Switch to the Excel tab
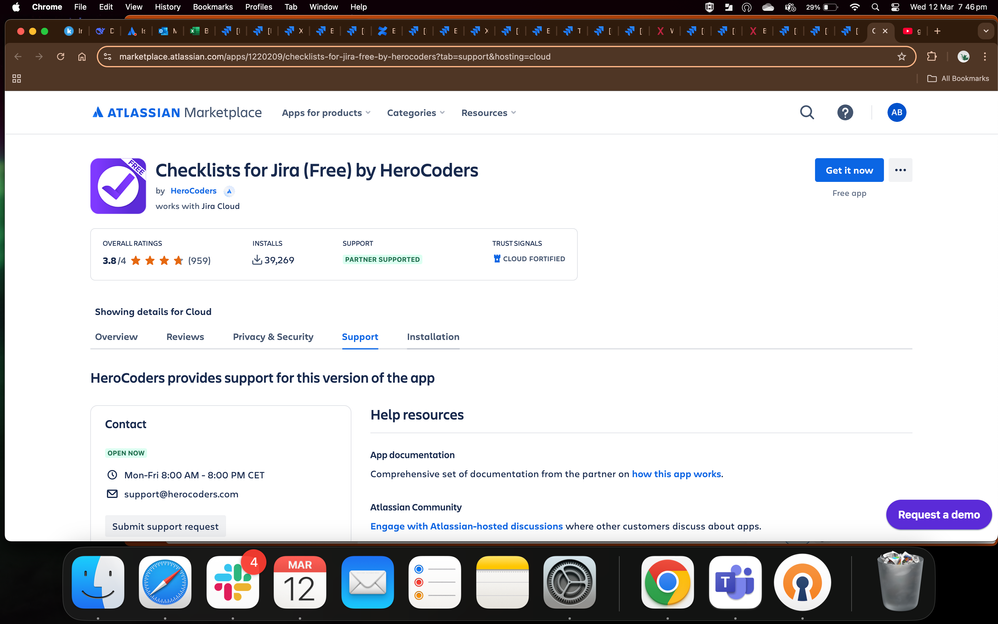This screenshot has width=998, height=624. (200, 31)
